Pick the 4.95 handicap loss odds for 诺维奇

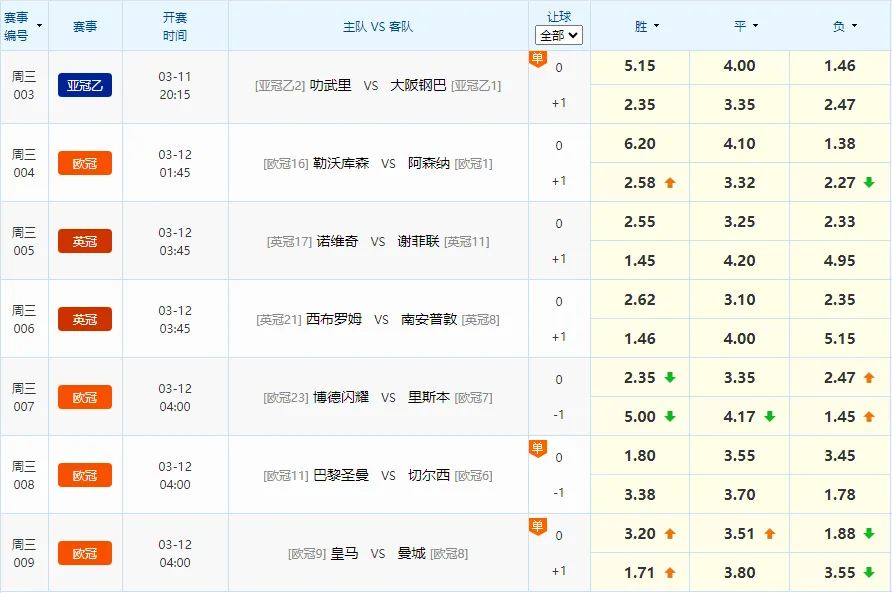pyautogui.click(x=839, y=261)
